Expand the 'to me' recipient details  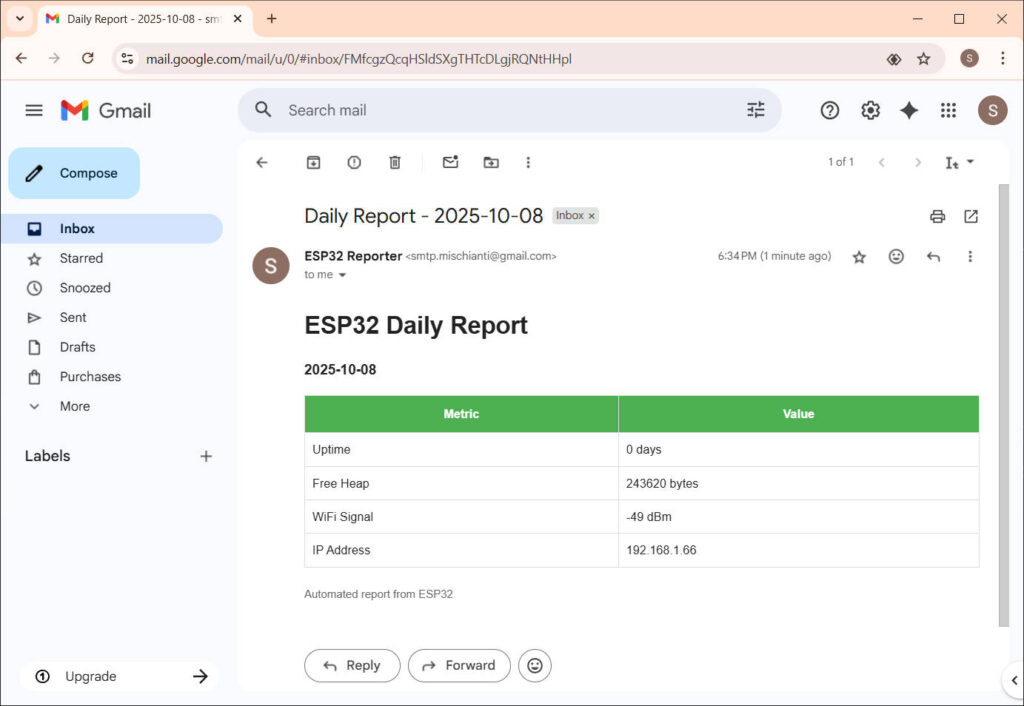click(325, 275)
